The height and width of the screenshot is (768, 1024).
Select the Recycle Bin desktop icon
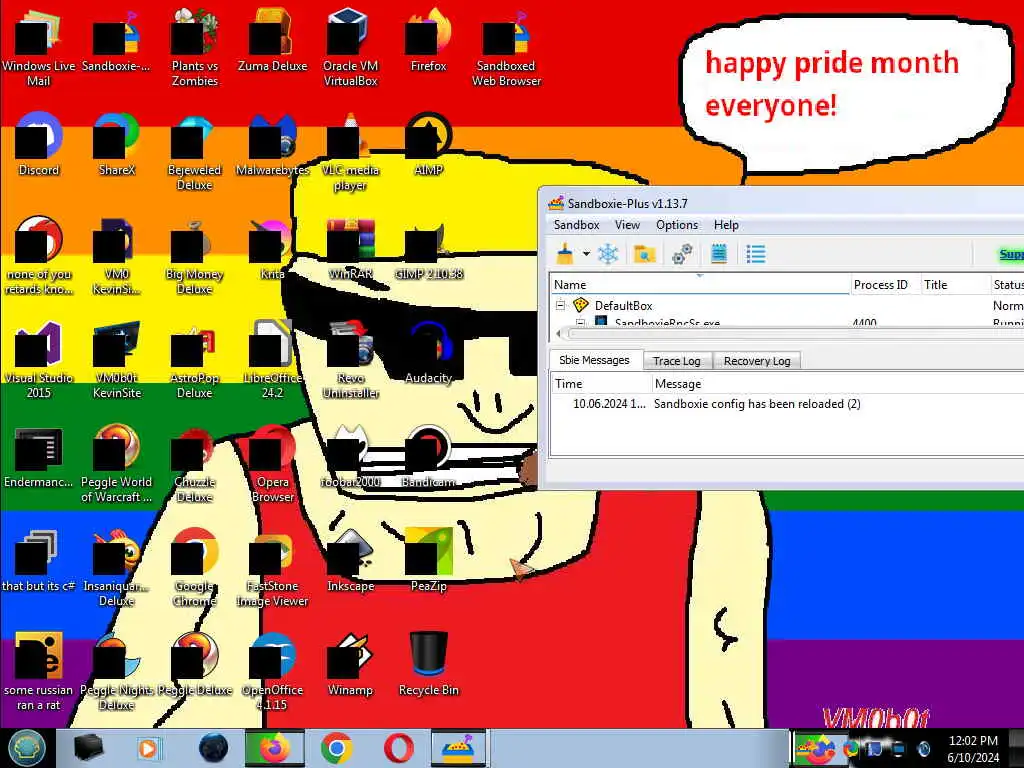pyautogui.click(x=428, y=665)
